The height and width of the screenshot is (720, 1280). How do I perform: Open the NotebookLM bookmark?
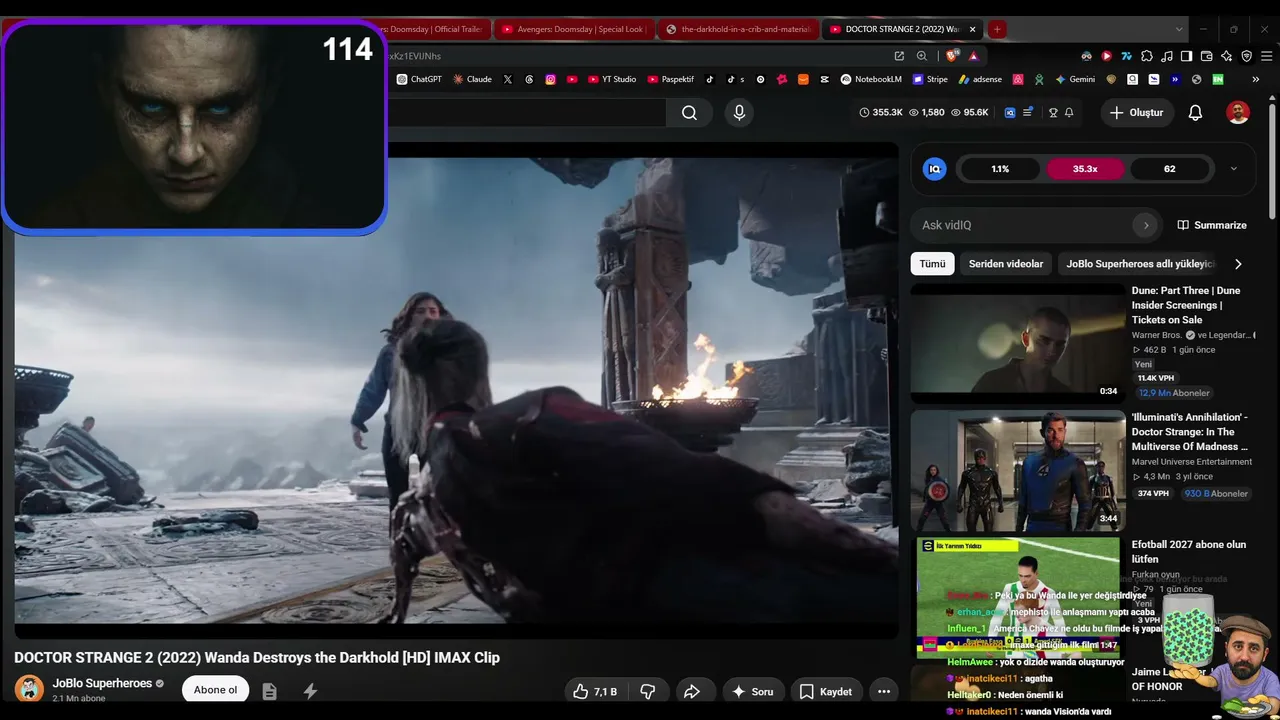click(872, 79)
